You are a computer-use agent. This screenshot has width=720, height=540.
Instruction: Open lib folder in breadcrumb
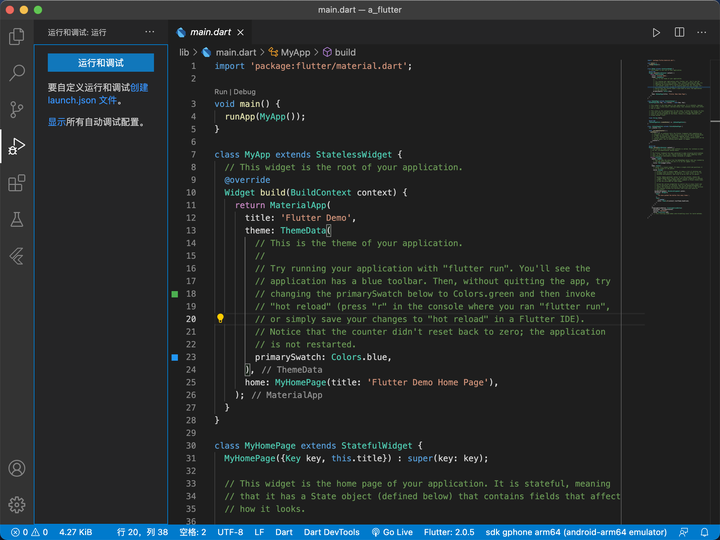coord(184,52)
